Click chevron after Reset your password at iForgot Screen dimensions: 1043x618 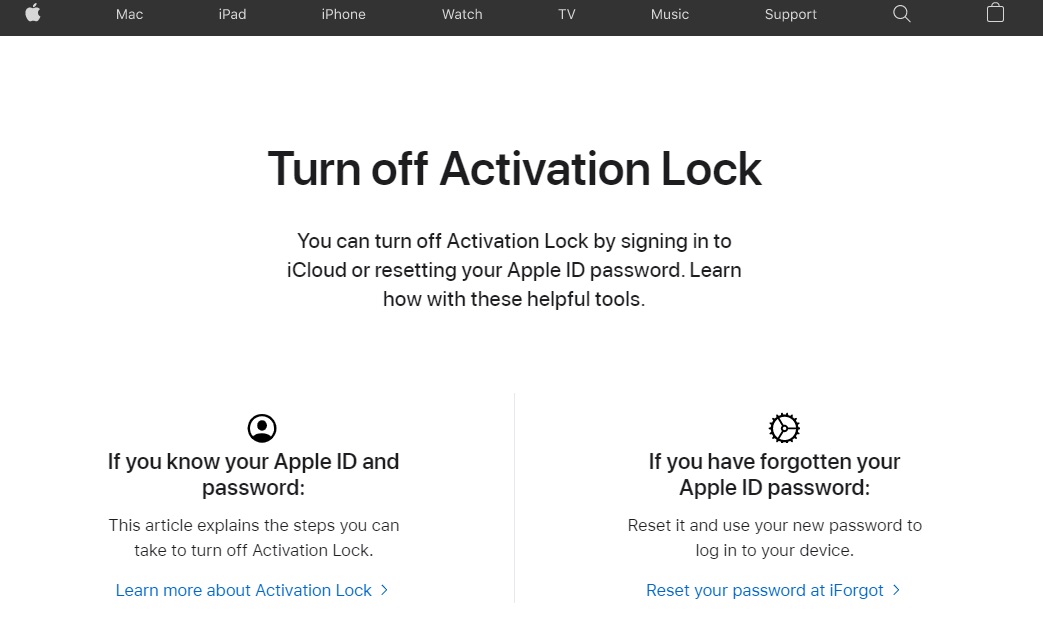(x=897, y=590)
